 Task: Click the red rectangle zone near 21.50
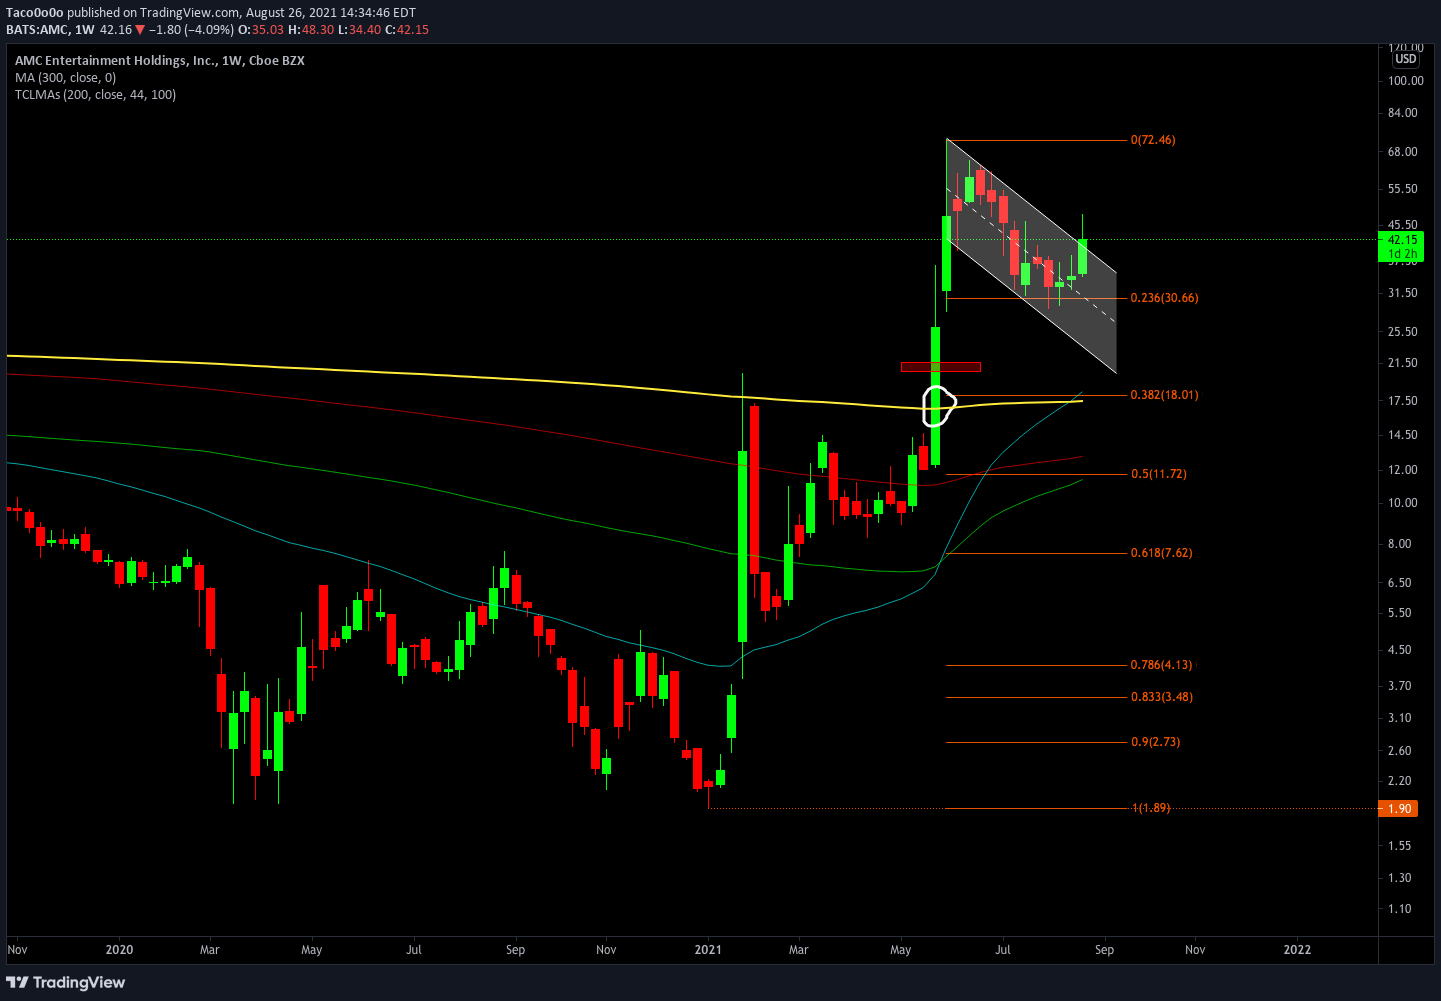point(941,367)
